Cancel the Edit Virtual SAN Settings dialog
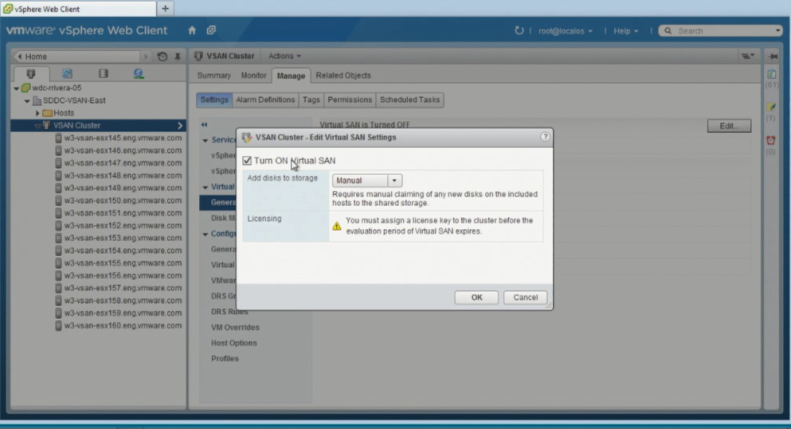The width and height of the screenshot is (791, 429). (525, 297)
